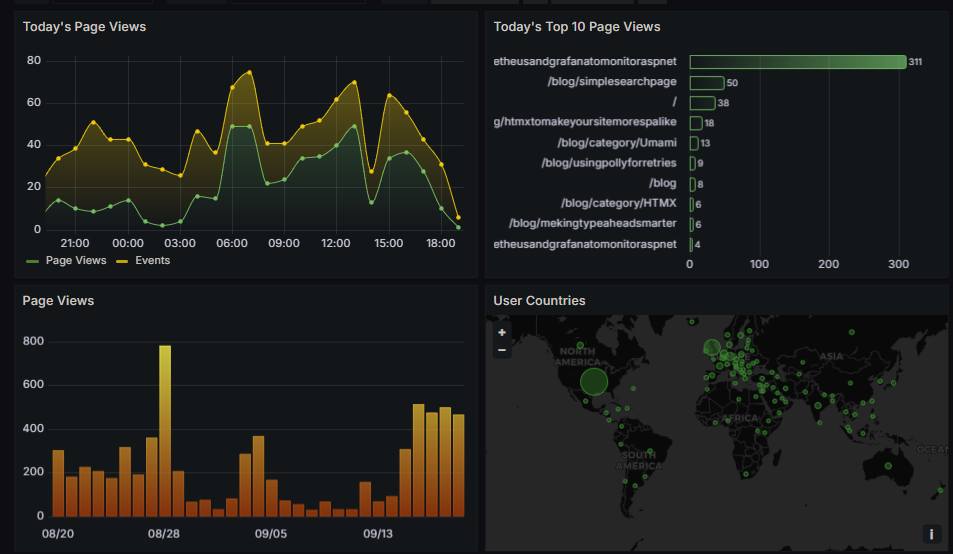This screenshot has height=554, width=953.
Task: Click the 800 label on Page Views y-axis
Action: (x=33, y=341)
